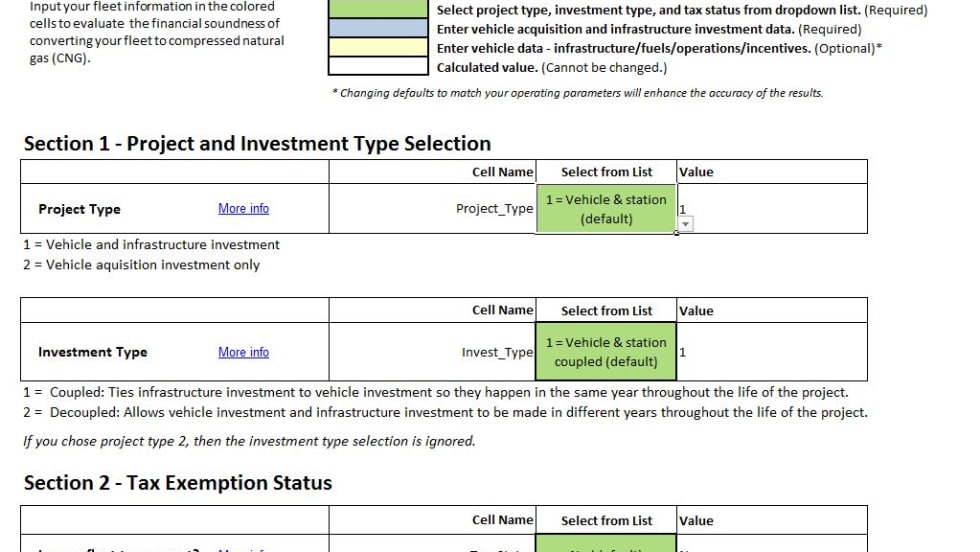980x552 pixels.
Task: Select the bold Investment Type row label
Action: pos(92,352)
